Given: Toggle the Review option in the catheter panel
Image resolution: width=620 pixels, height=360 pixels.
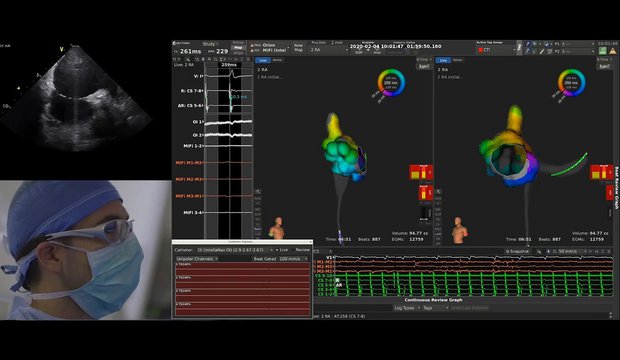Looking at the screenshot, I should 302,250.
